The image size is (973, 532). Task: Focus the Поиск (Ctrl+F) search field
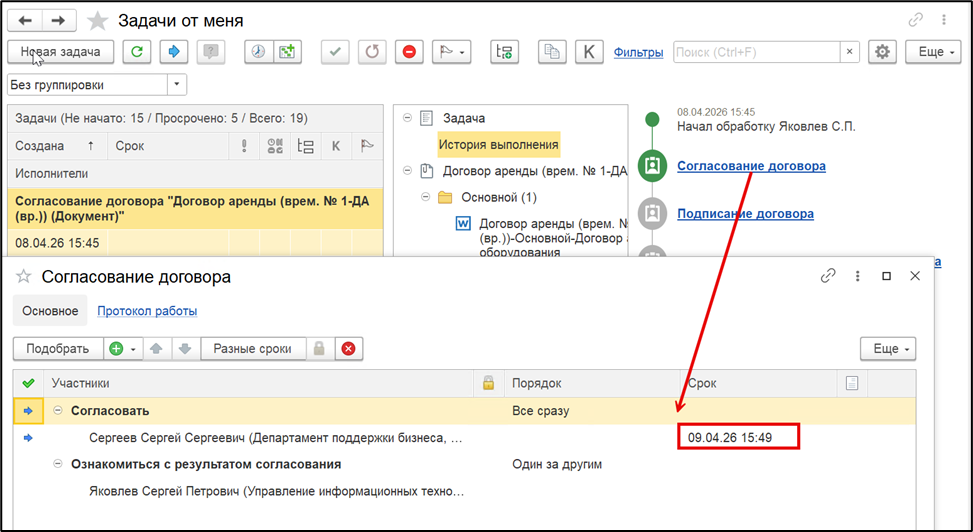757,52
